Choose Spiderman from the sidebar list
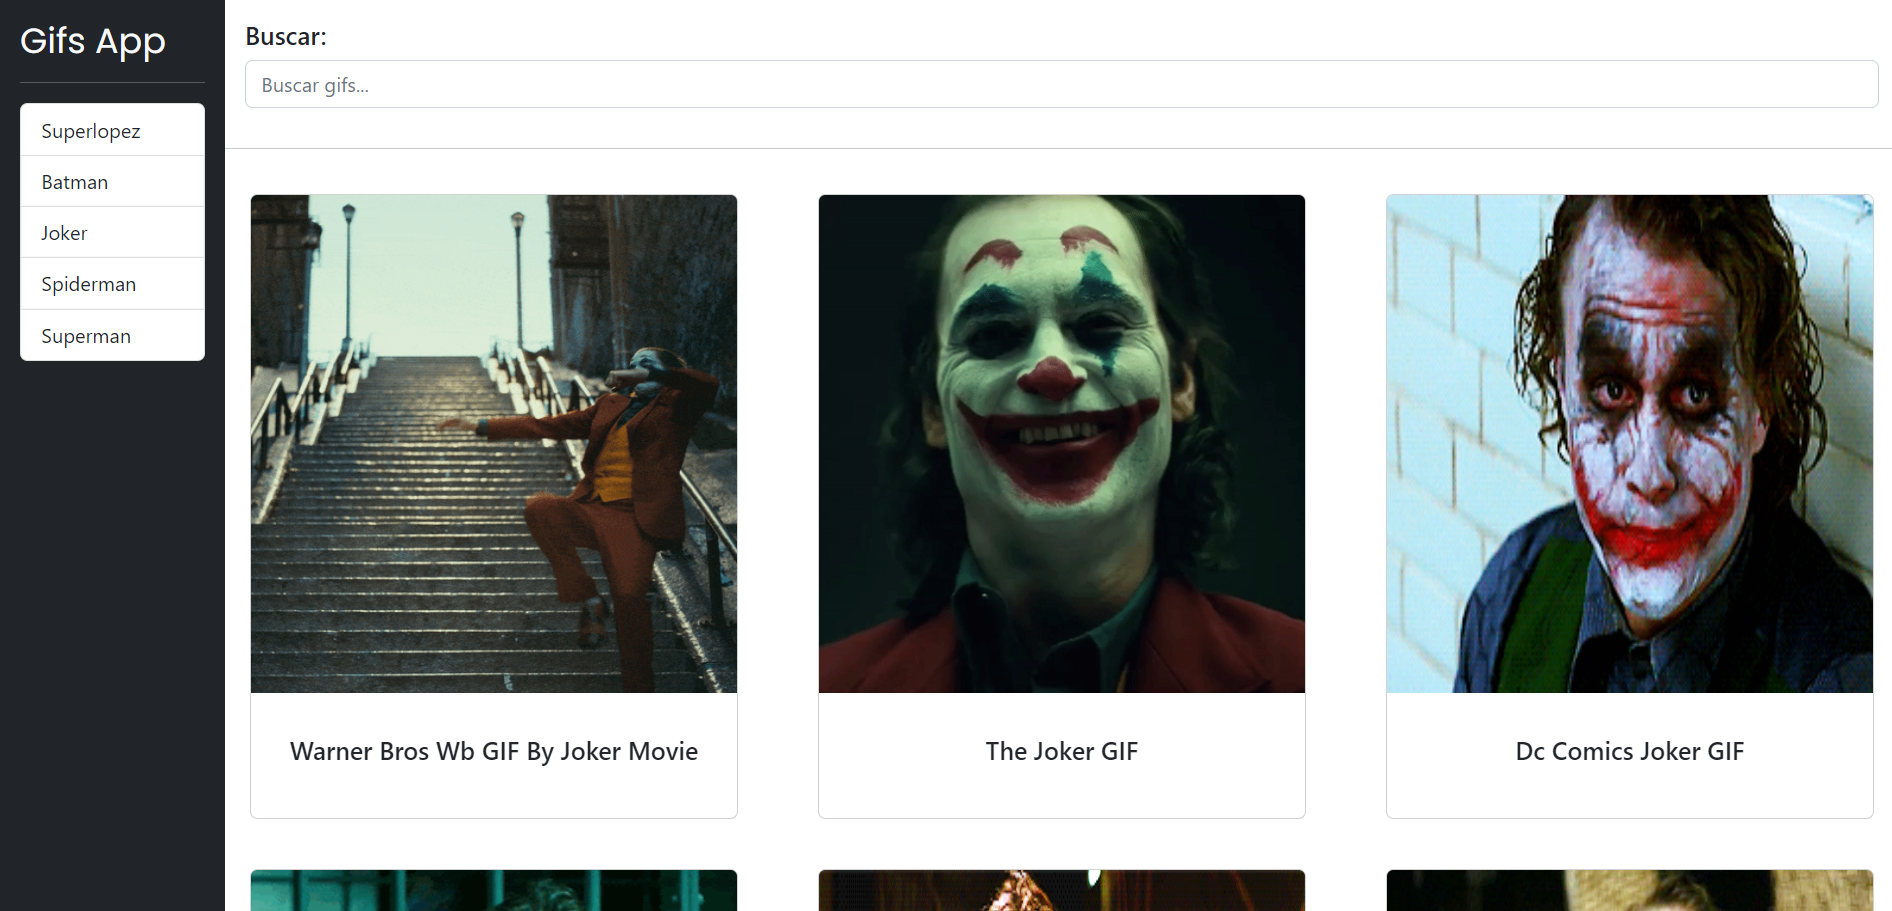The image size is (1892, 911). pyautogui.click(x=112, y=284)
